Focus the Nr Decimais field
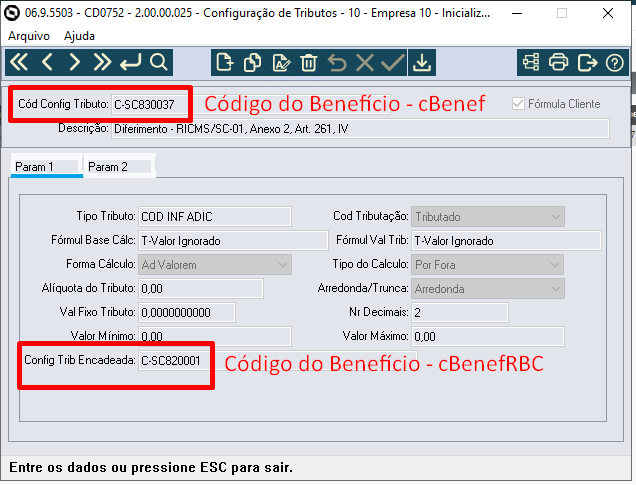Image resolution: width=636 pixels, height=485 pixels. pyautogui.click(x=460, y=313)
